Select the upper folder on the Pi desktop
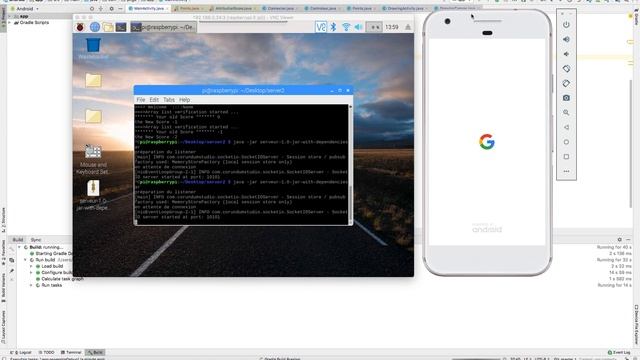The width and height of the screenshot is (640, 360). point(93,80)
